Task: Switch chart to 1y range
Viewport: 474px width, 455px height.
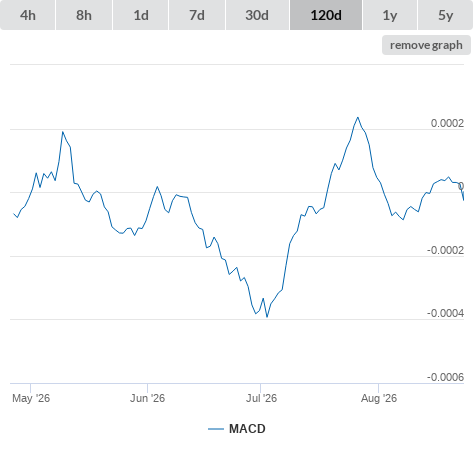Action: point(390,15)
